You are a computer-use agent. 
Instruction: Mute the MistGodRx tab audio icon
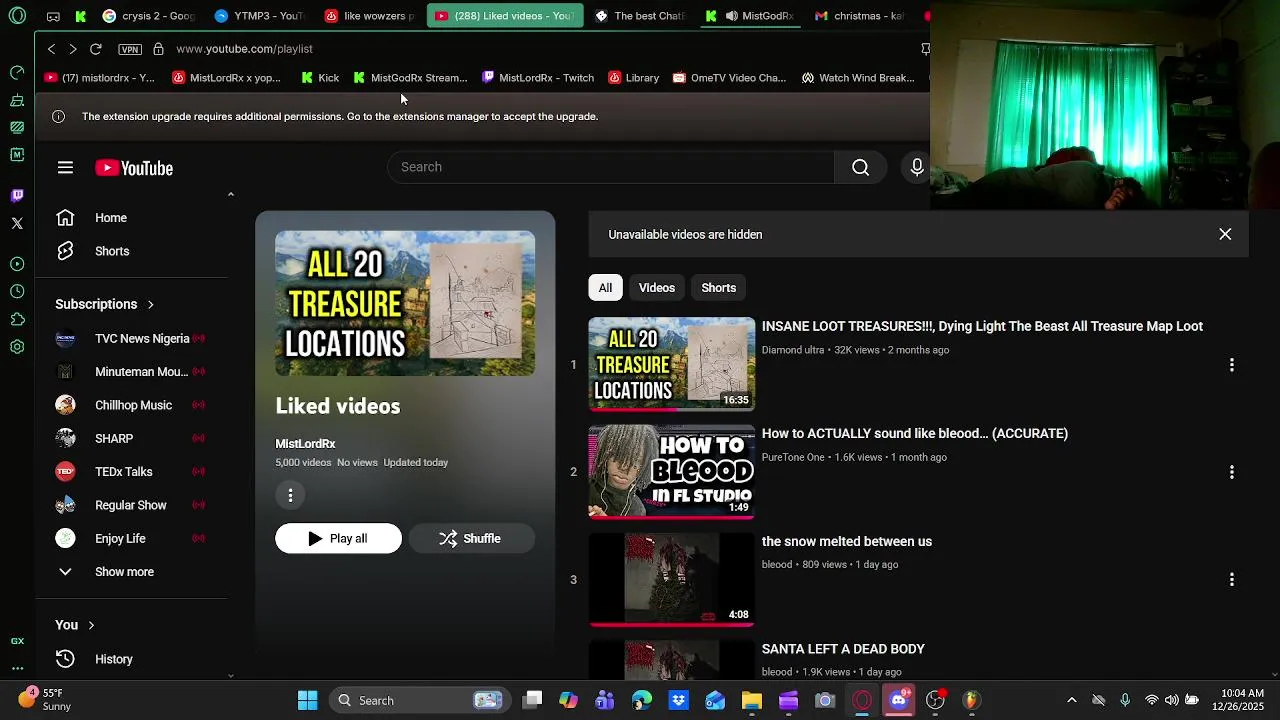click(731, 16)
